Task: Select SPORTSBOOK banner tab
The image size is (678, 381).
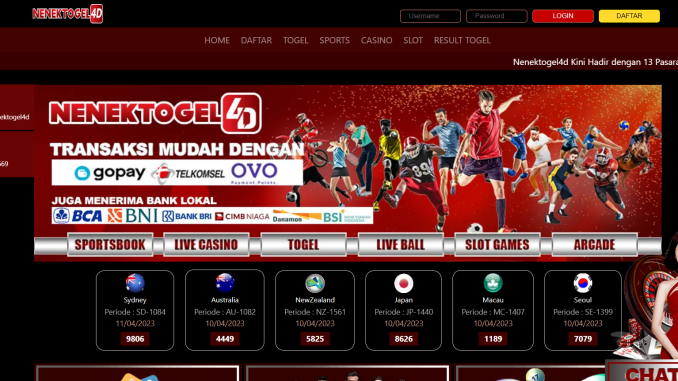Action: (x=110, y=245)
